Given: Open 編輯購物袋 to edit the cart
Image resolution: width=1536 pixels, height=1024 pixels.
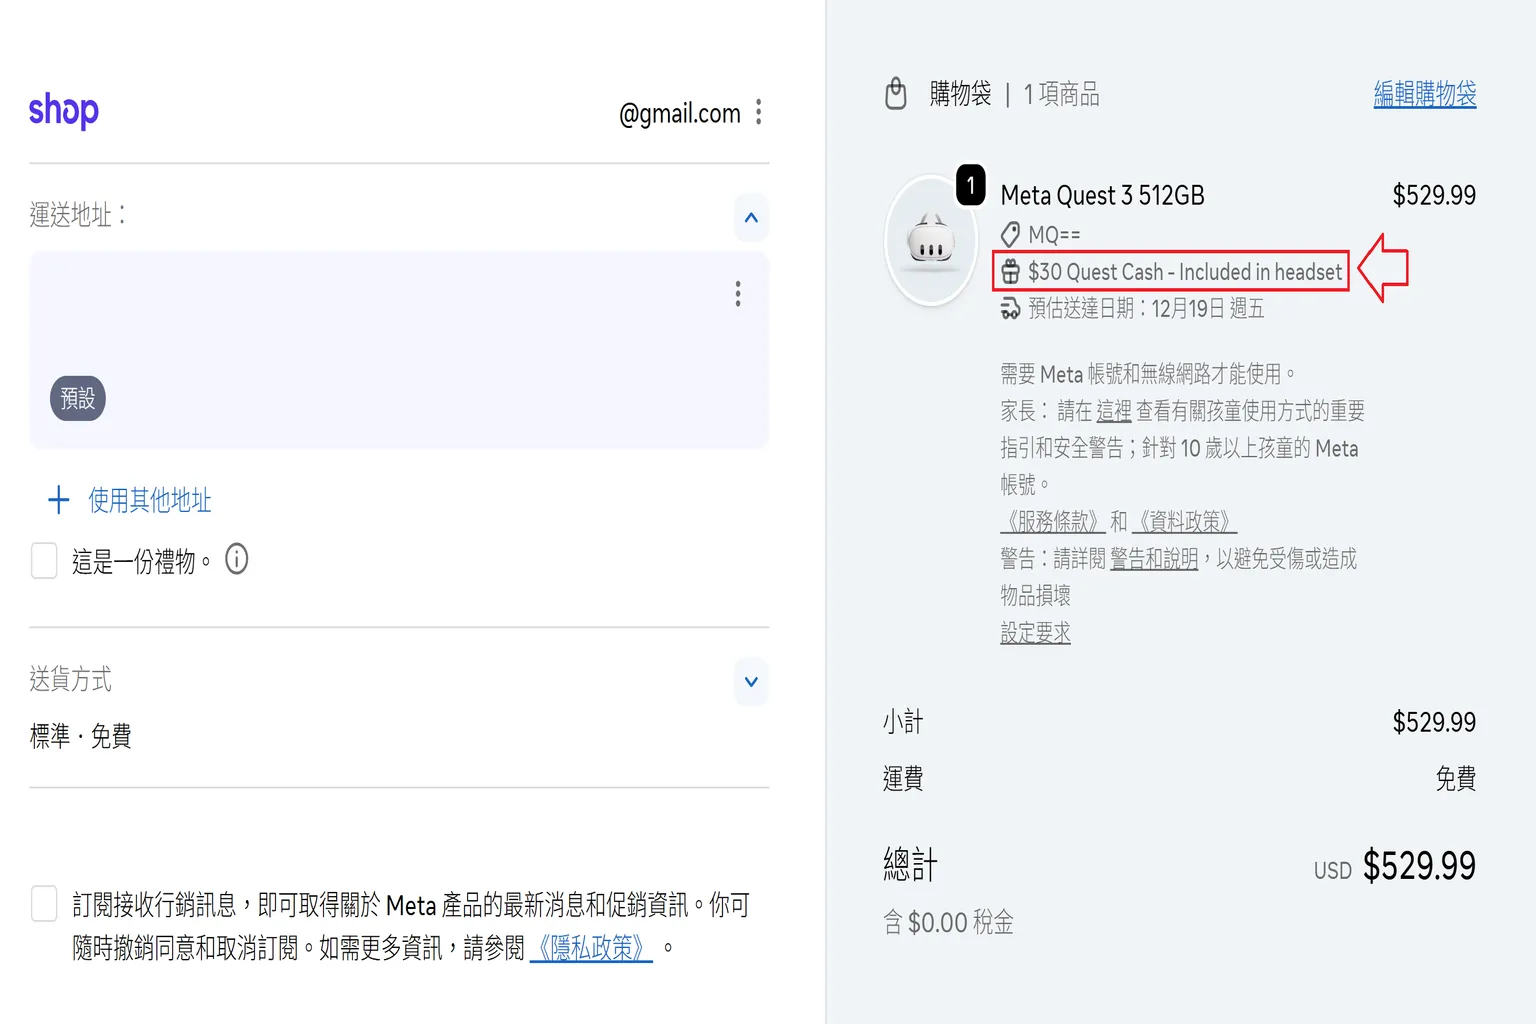Looking at the screenshot, I should (1424, 94).
